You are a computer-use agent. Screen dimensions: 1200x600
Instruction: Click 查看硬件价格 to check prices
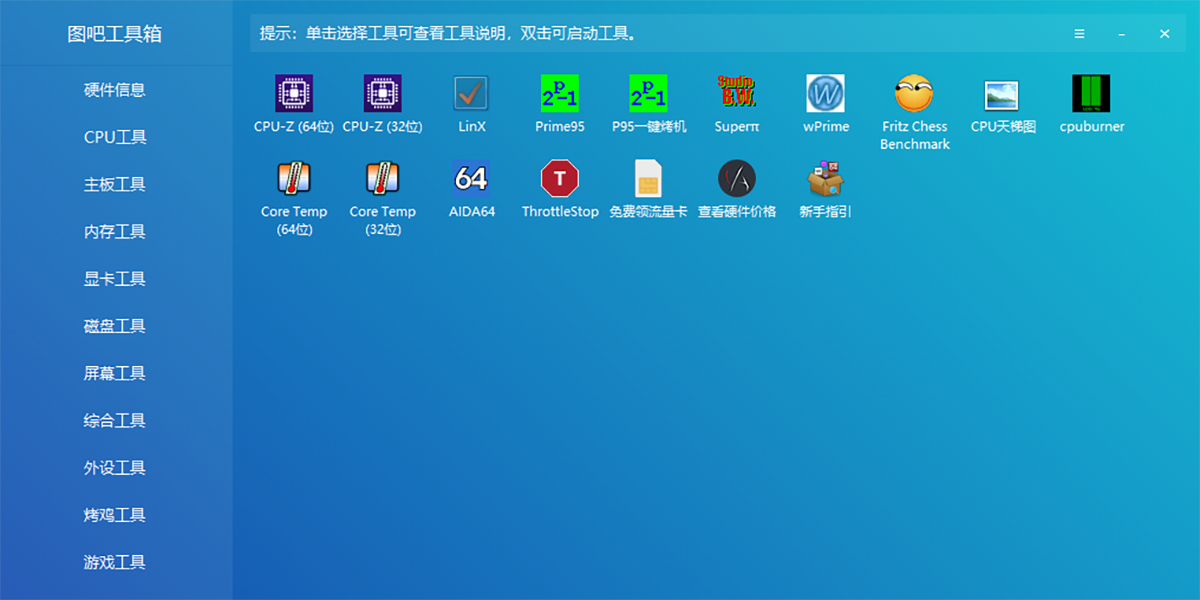(736, 180)
